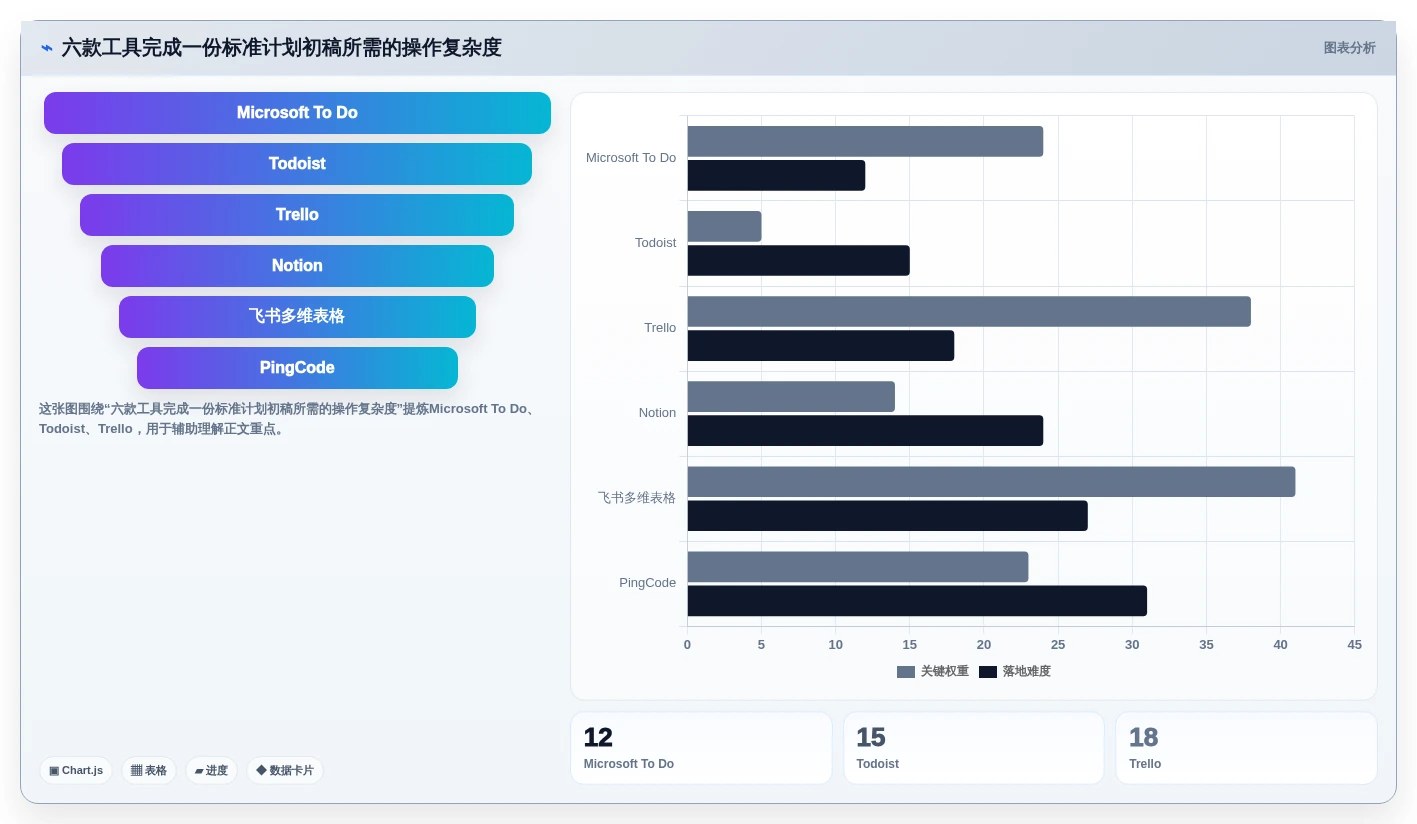This screenshot has height=824, width=1417.
Task: Click the 落地难度 bar for Trello
Action: pos(820,346)
